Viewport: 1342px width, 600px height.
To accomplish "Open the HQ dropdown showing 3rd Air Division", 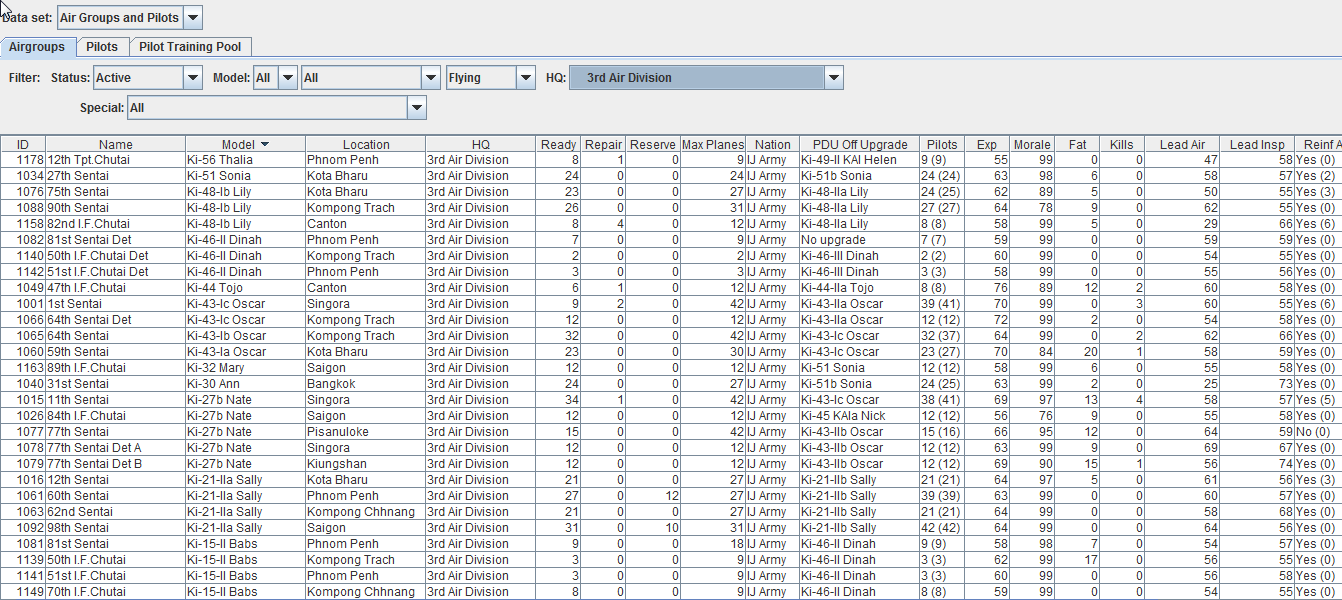I will [x=833, y=77].
